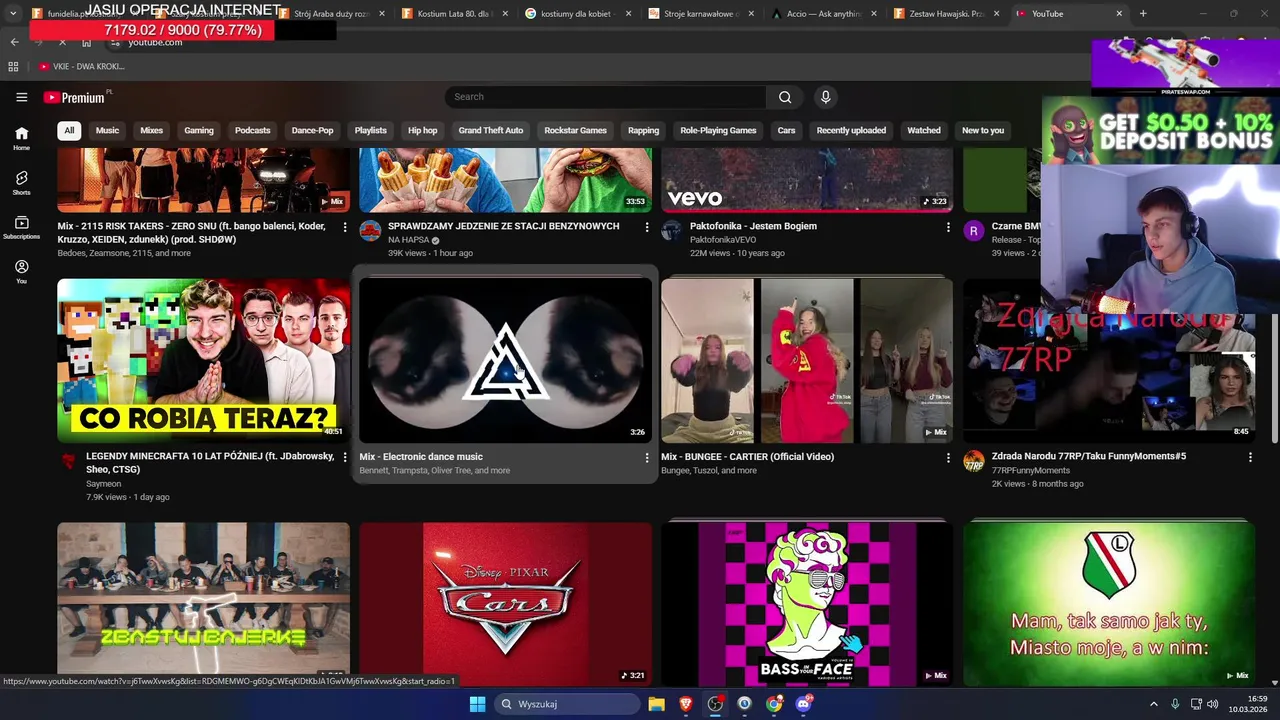Open Paktofonika - Jestem Bogiem title link
This screenshot has height=720, width=1280.
click(x=753, y=226)
